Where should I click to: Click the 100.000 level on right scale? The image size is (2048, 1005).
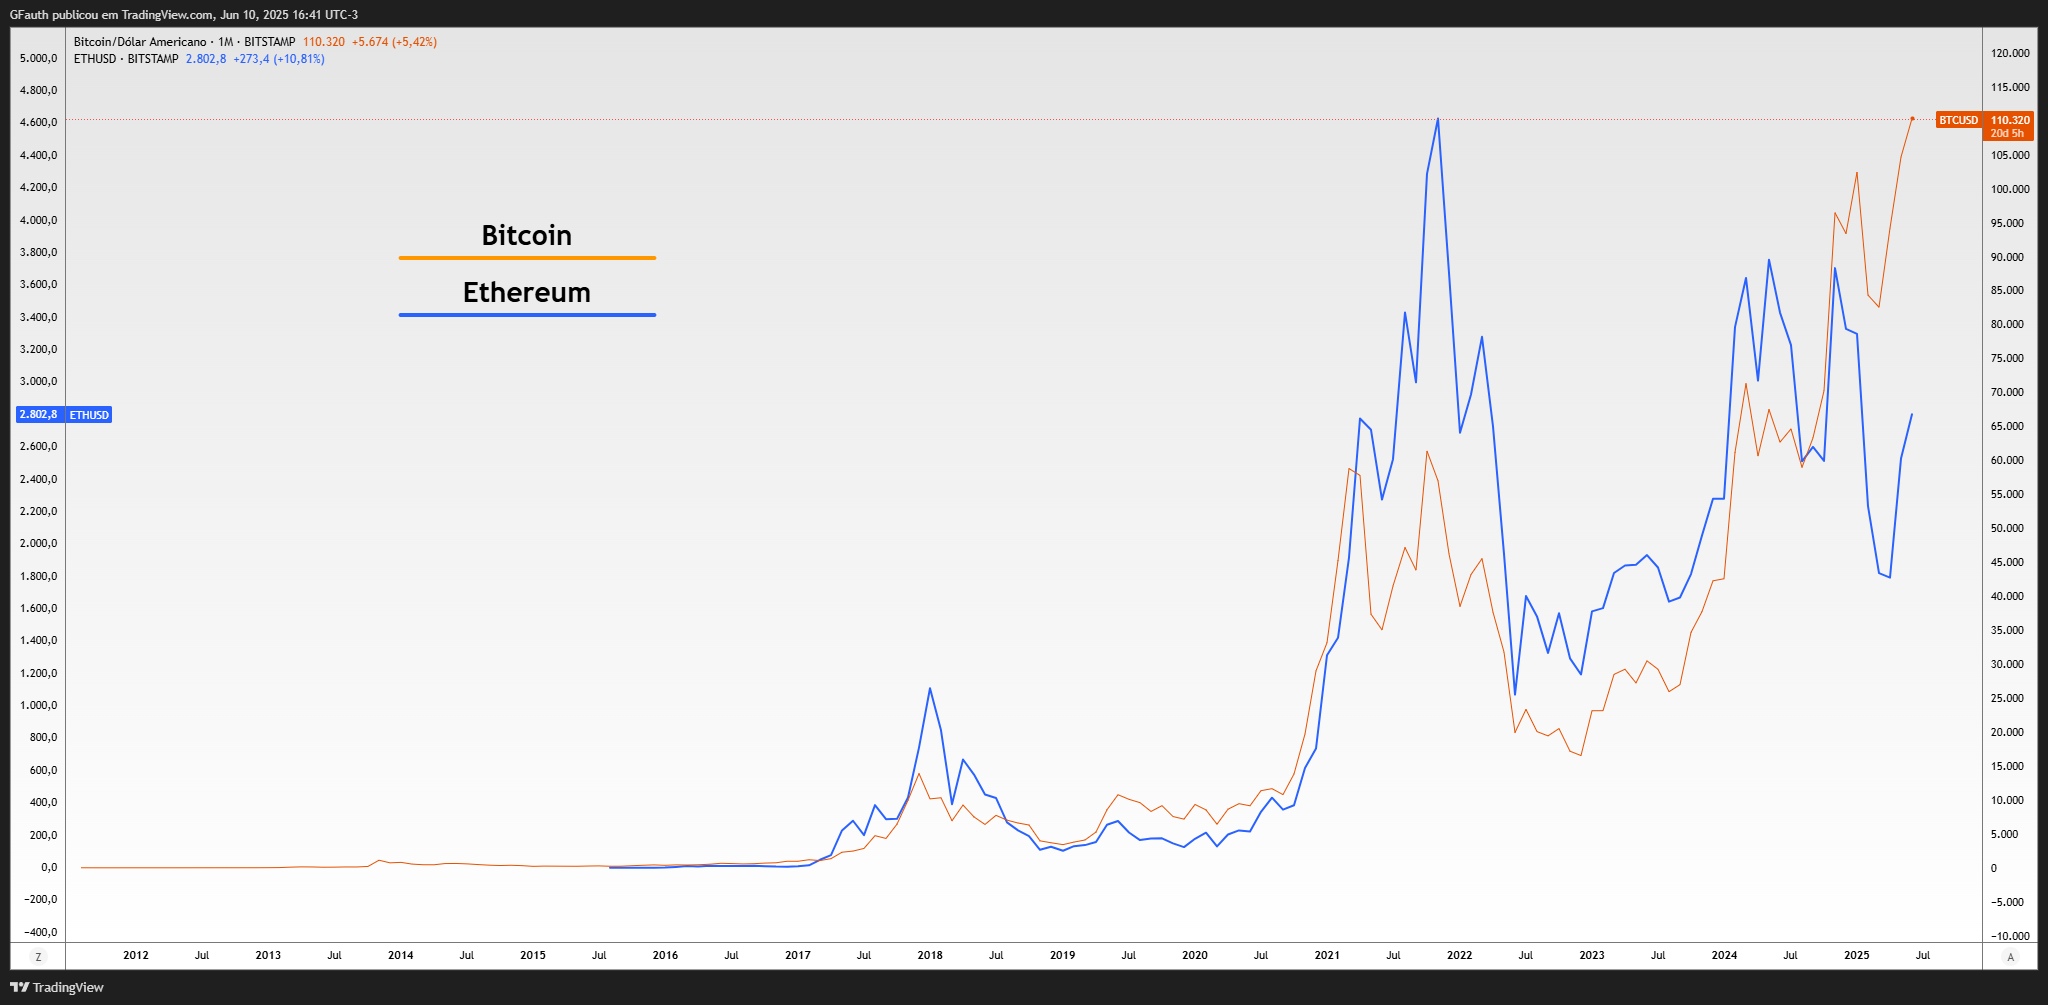click(2011, 189)
